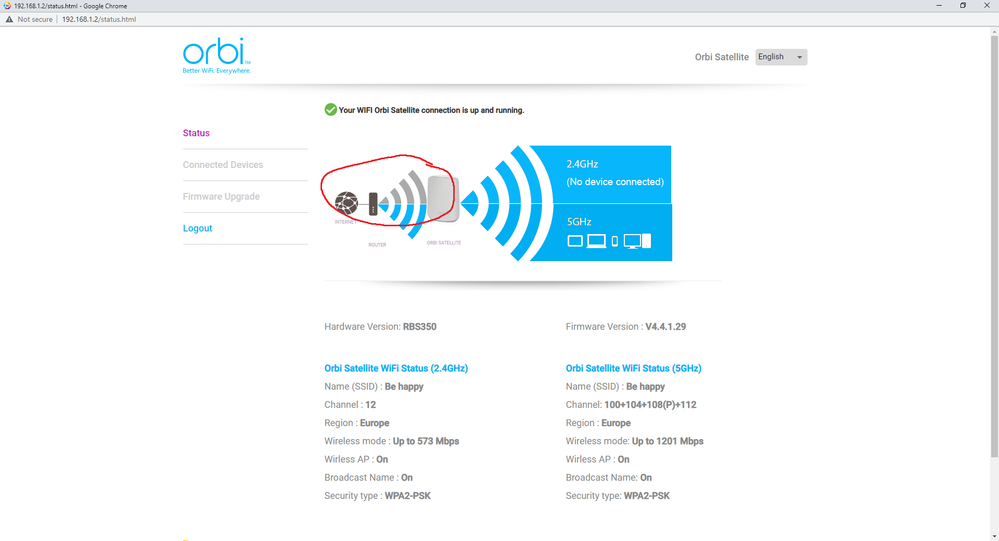Open the Status menu item

(196, 133)
